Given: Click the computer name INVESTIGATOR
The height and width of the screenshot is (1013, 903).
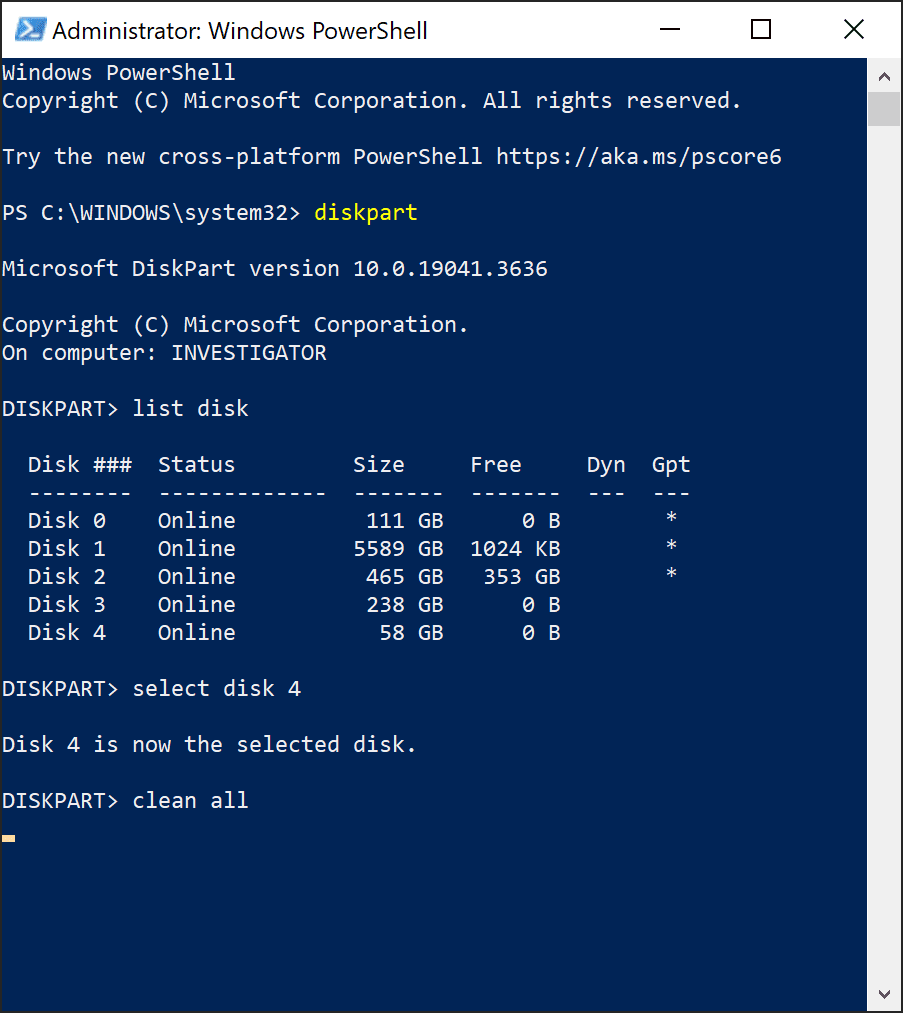Looking at the screenshot, I should pos(250,352).
